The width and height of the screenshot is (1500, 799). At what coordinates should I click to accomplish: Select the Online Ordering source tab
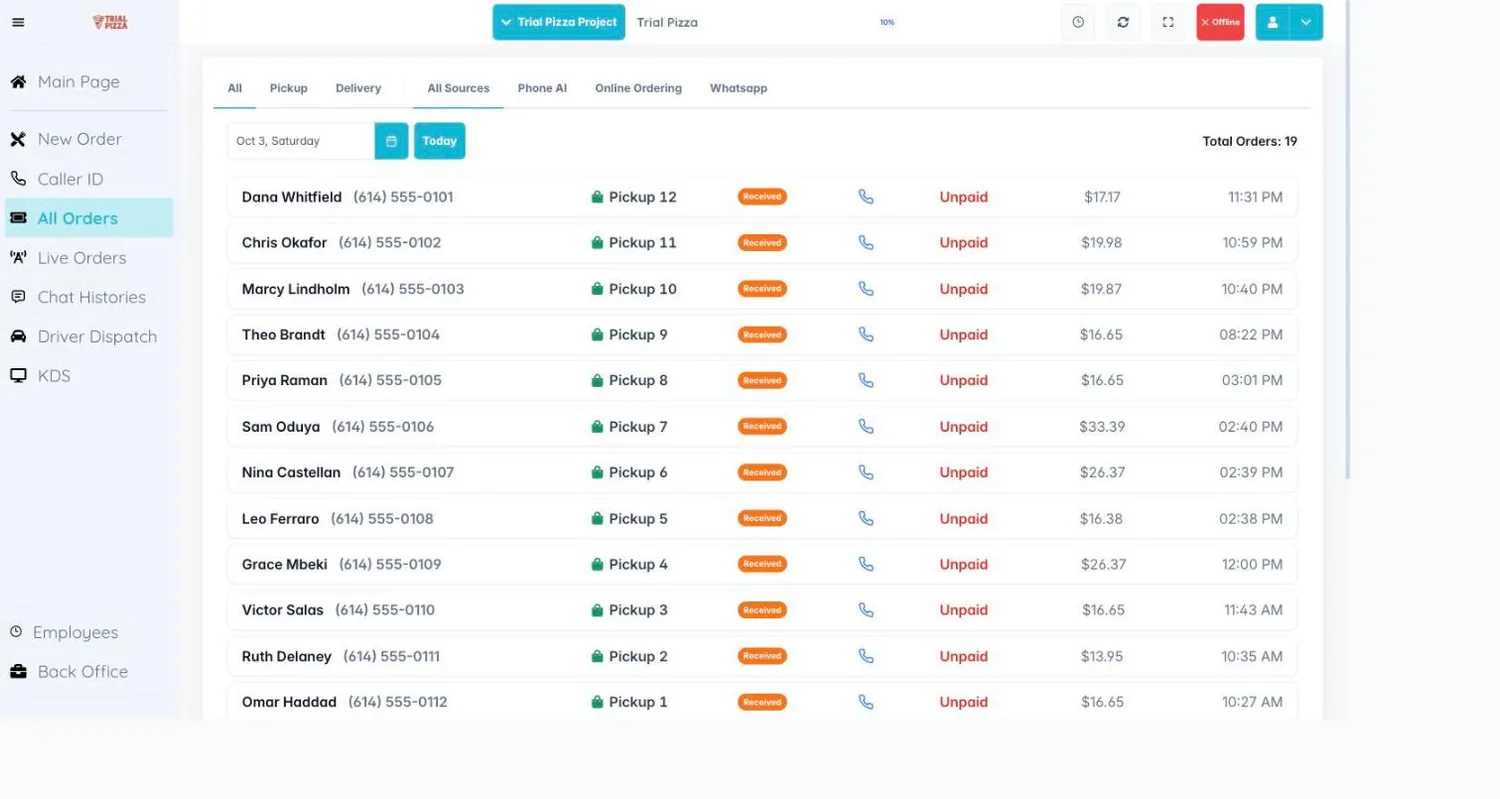(638, 88)
